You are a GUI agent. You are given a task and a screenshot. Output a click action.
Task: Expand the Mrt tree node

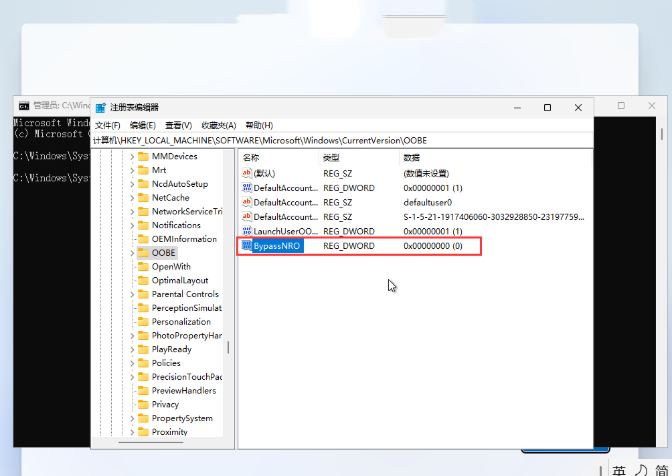(x=132, y=171)
